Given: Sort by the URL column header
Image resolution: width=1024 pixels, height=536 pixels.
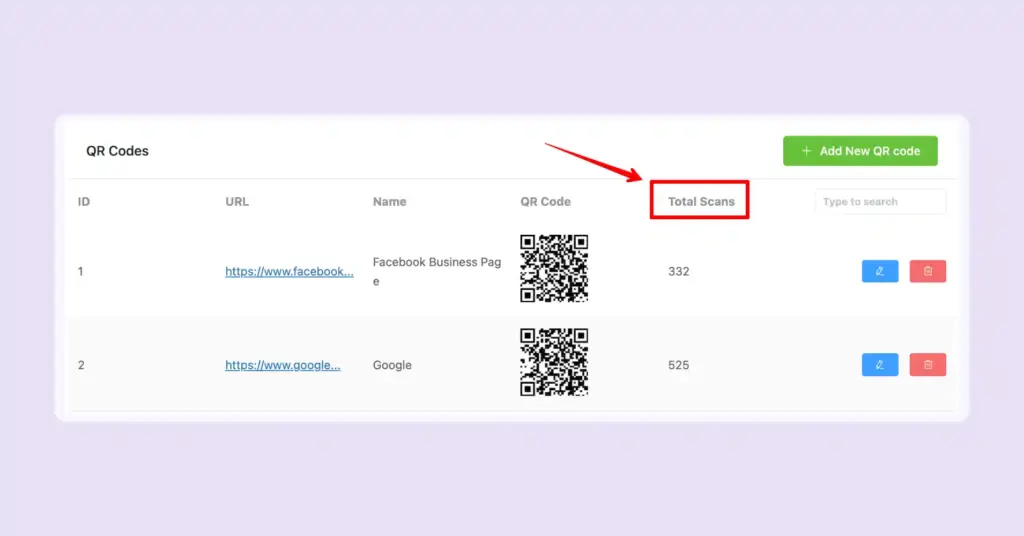Looking at the screenshot, I should click(237, 202).
